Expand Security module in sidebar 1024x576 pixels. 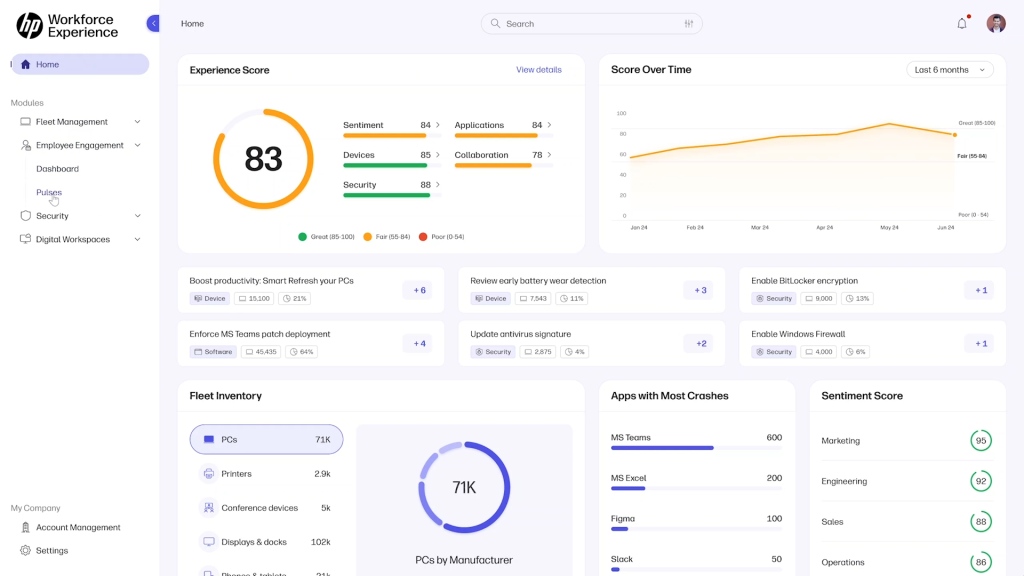pos(137,216)
